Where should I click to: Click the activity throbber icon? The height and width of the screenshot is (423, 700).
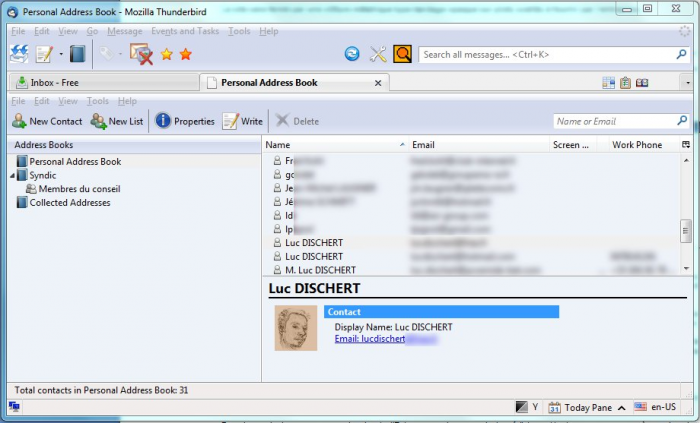click(x=684, y=31)
